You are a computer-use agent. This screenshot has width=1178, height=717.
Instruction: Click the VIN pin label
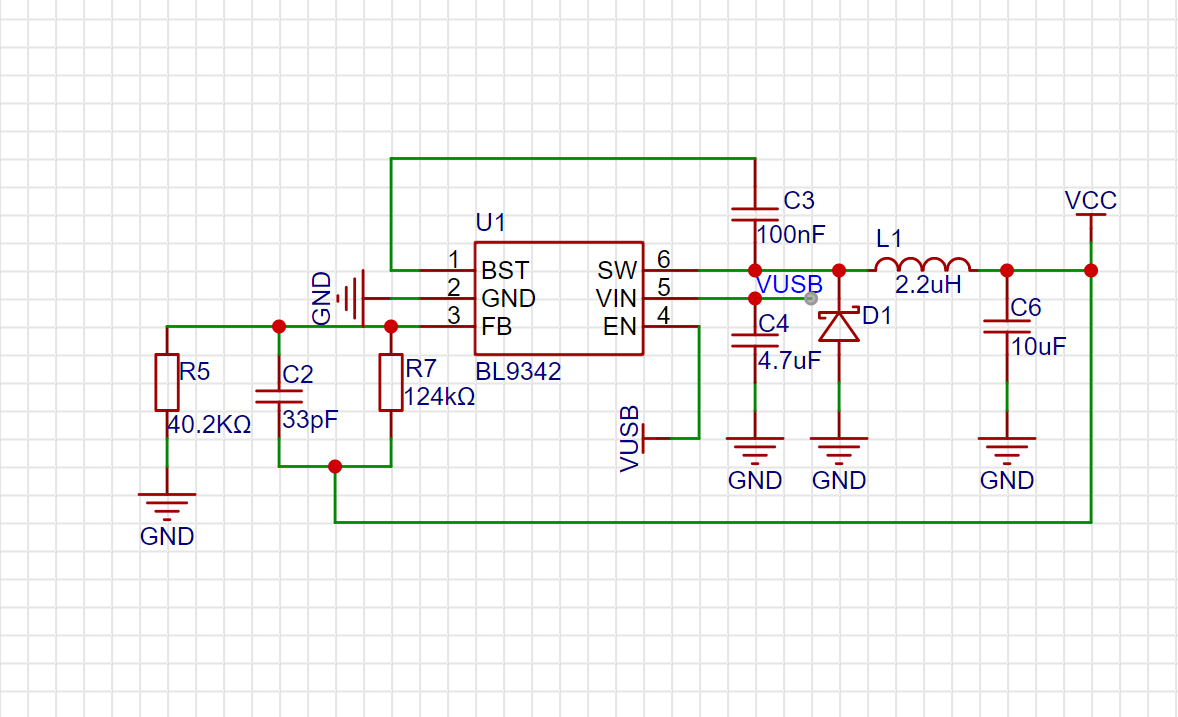coord(617,298)
